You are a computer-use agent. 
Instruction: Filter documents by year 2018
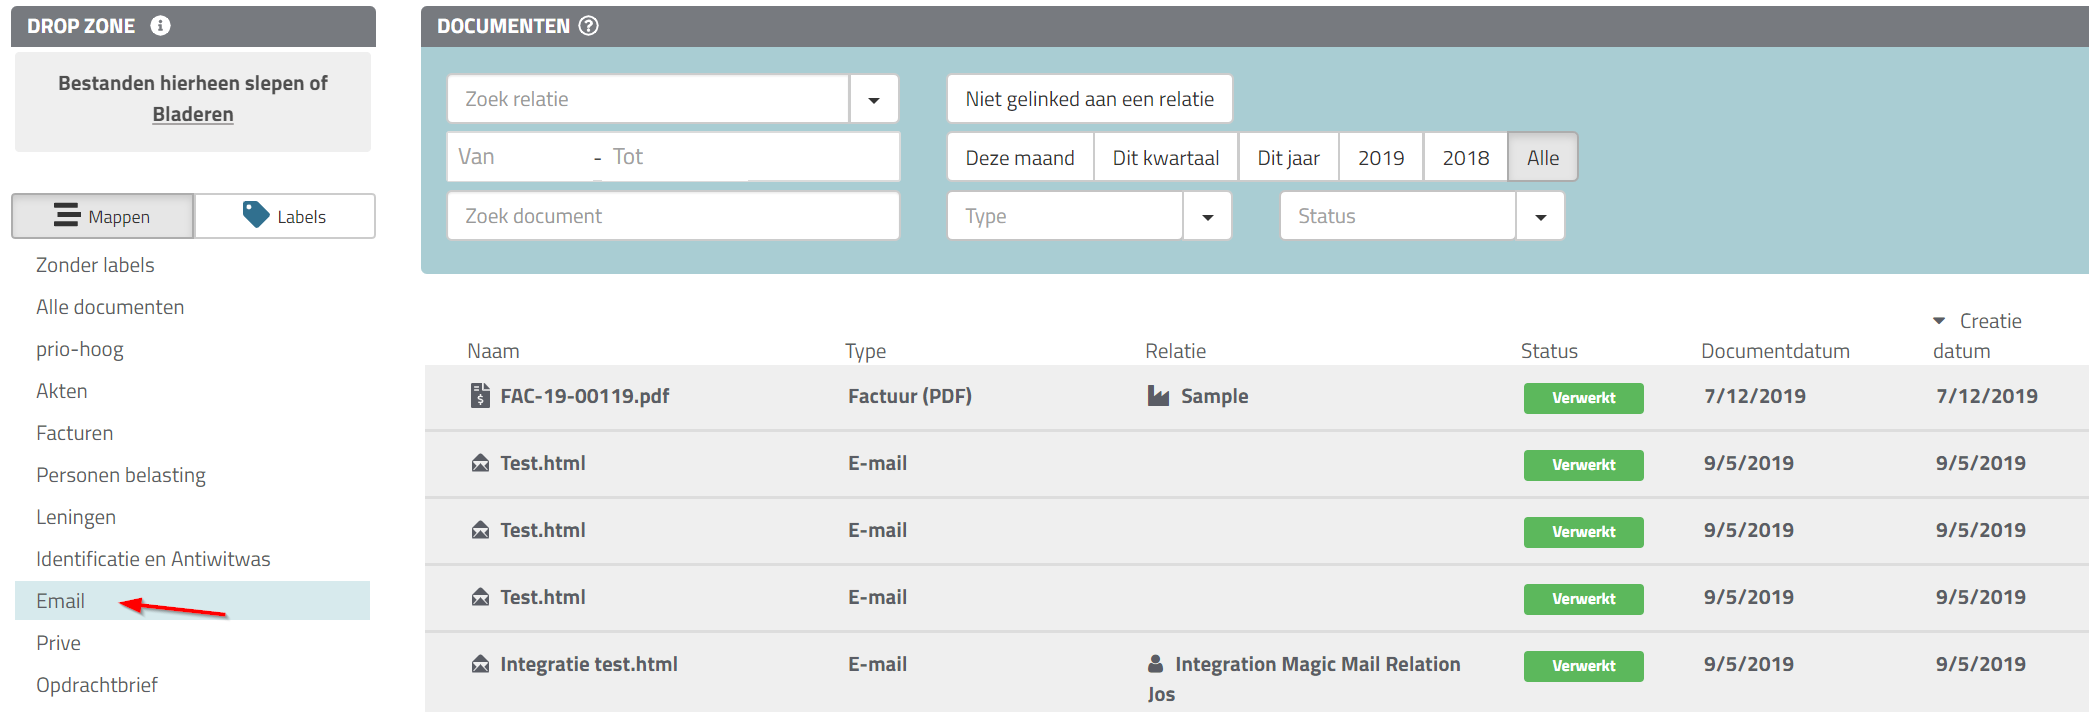tap(1466, 157)
